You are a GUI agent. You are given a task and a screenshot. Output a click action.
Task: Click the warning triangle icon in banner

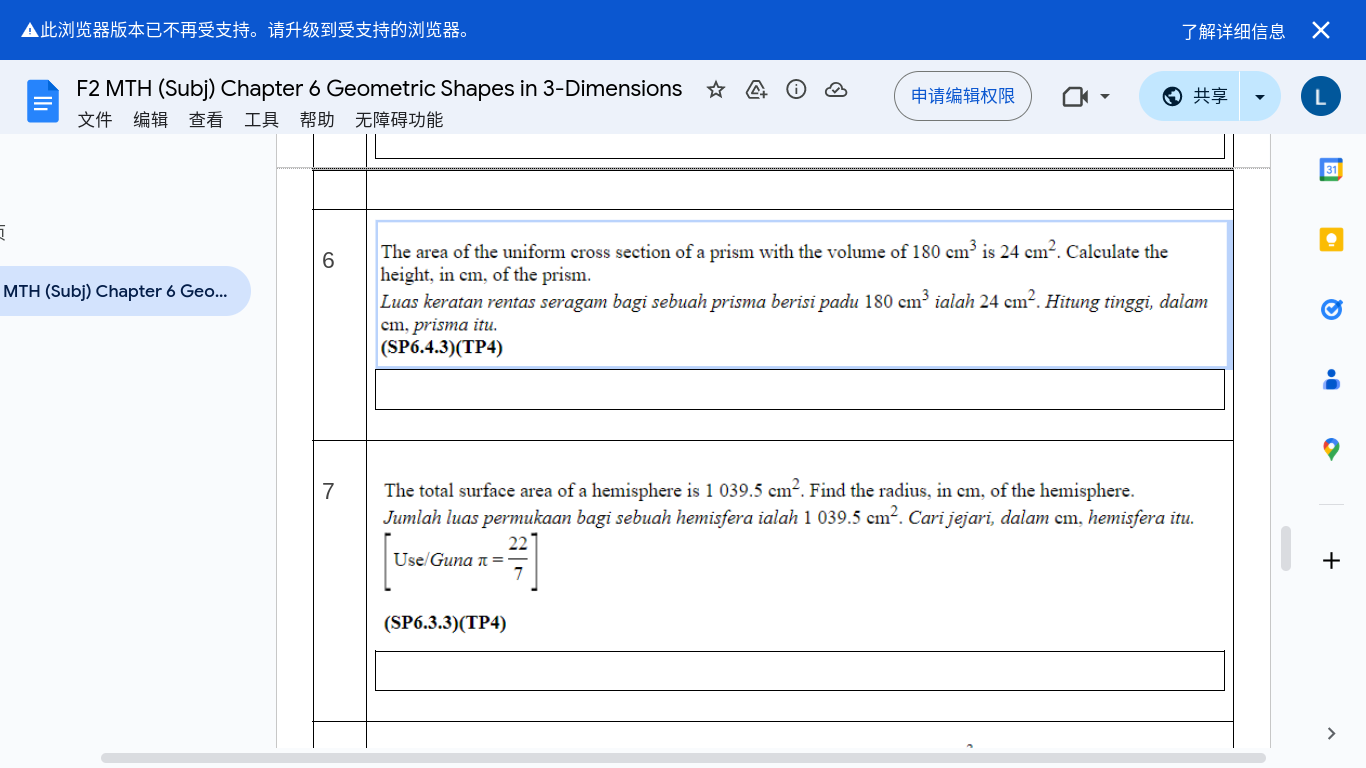point(30,30)
